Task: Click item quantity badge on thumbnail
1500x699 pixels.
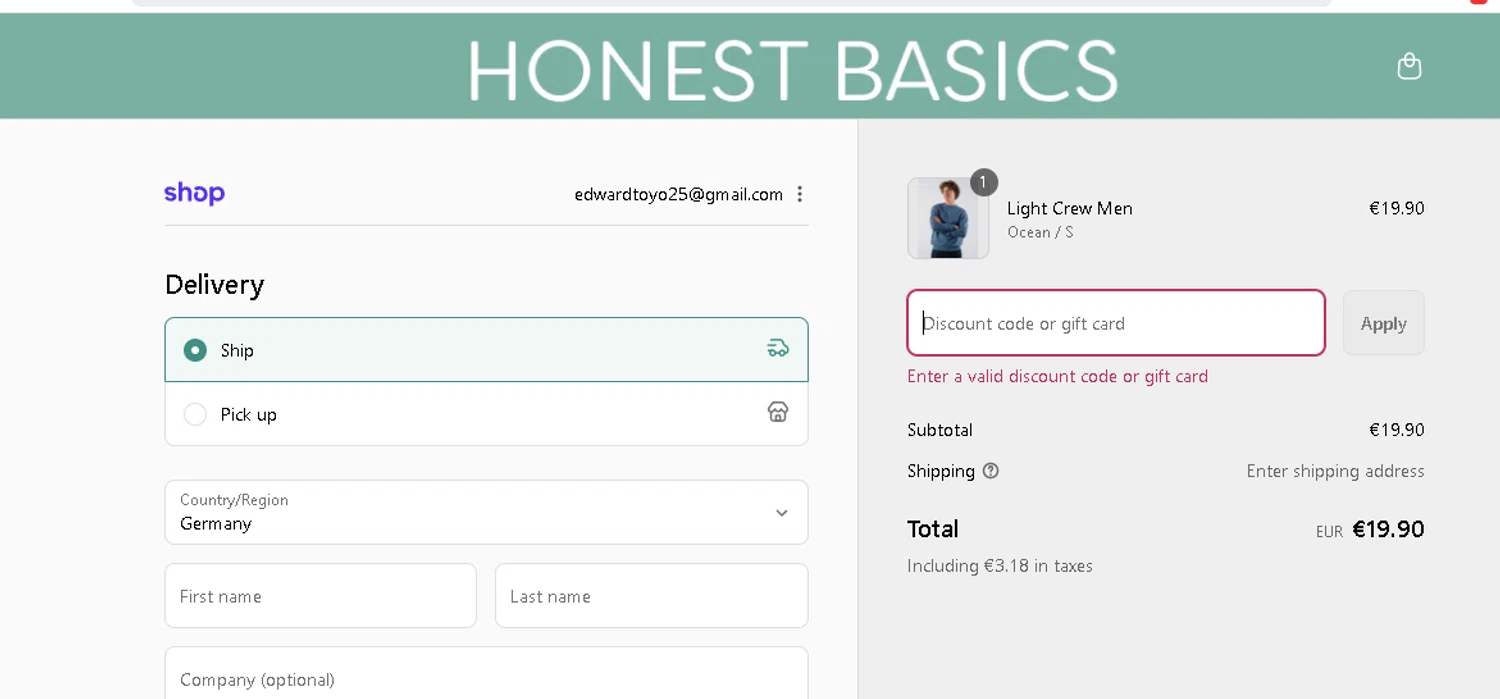Action: point(983,182)
